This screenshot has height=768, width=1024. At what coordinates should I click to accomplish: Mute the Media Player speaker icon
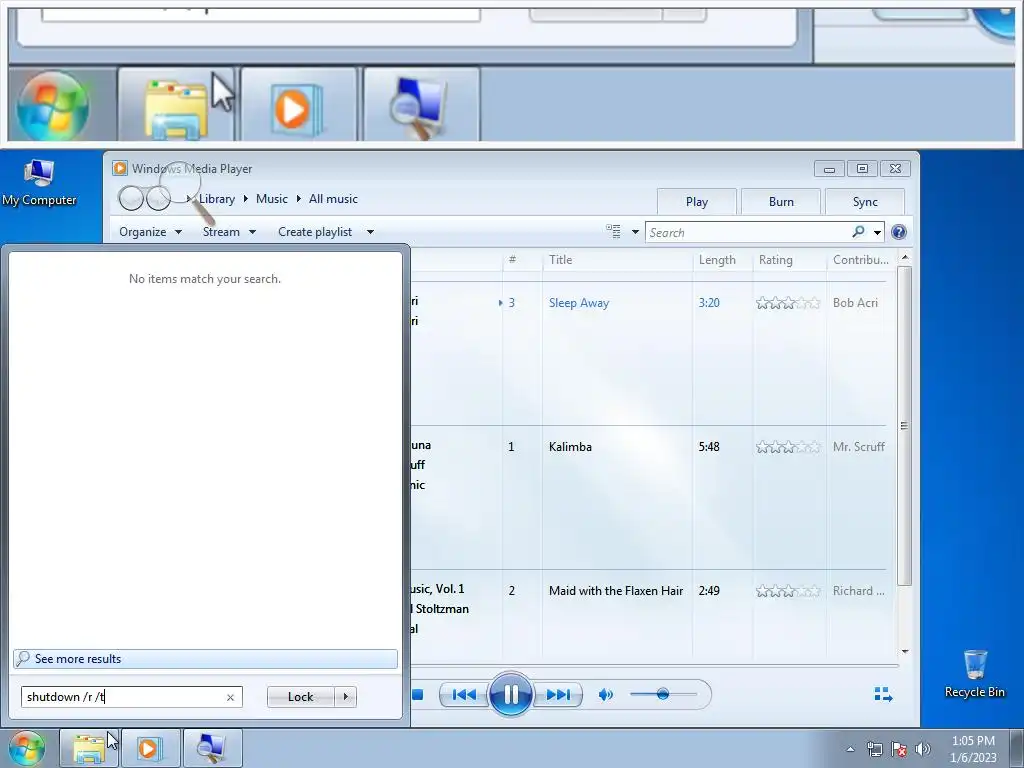[x=605, y=695]
